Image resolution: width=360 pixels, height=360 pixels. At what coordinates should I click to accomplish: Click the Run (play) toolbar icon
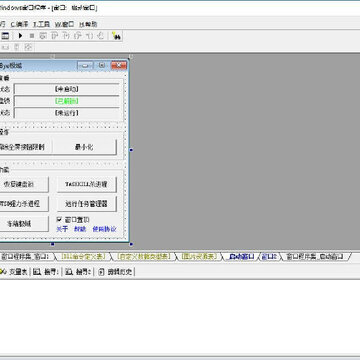pyautogui.click(x=20, y=36)
